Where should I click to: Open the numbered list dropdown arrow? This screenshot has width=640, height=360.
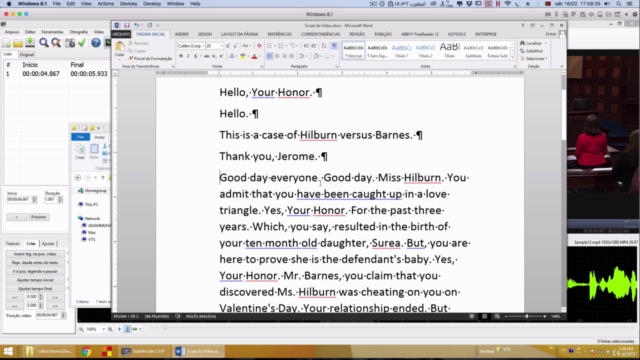286,46
